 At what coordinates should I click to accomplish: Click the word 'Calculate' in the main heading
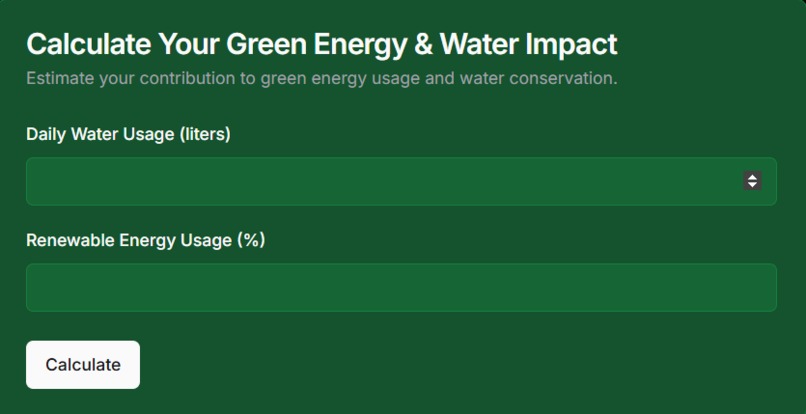pyautogui.click(x=89, y=44)
